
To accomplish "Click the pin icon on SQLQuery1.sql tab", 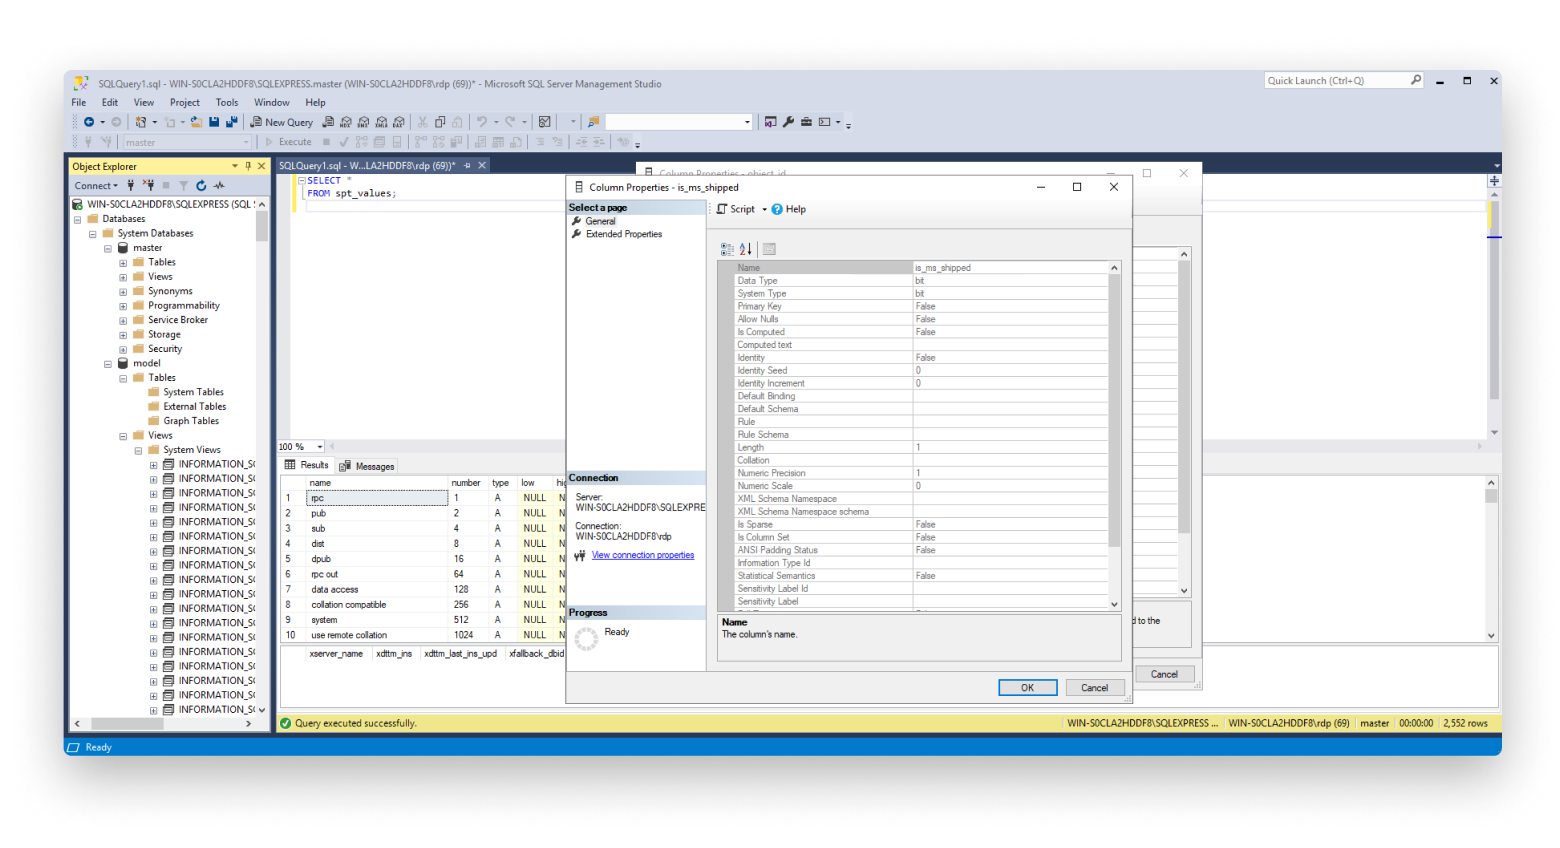I will (467, 166).
